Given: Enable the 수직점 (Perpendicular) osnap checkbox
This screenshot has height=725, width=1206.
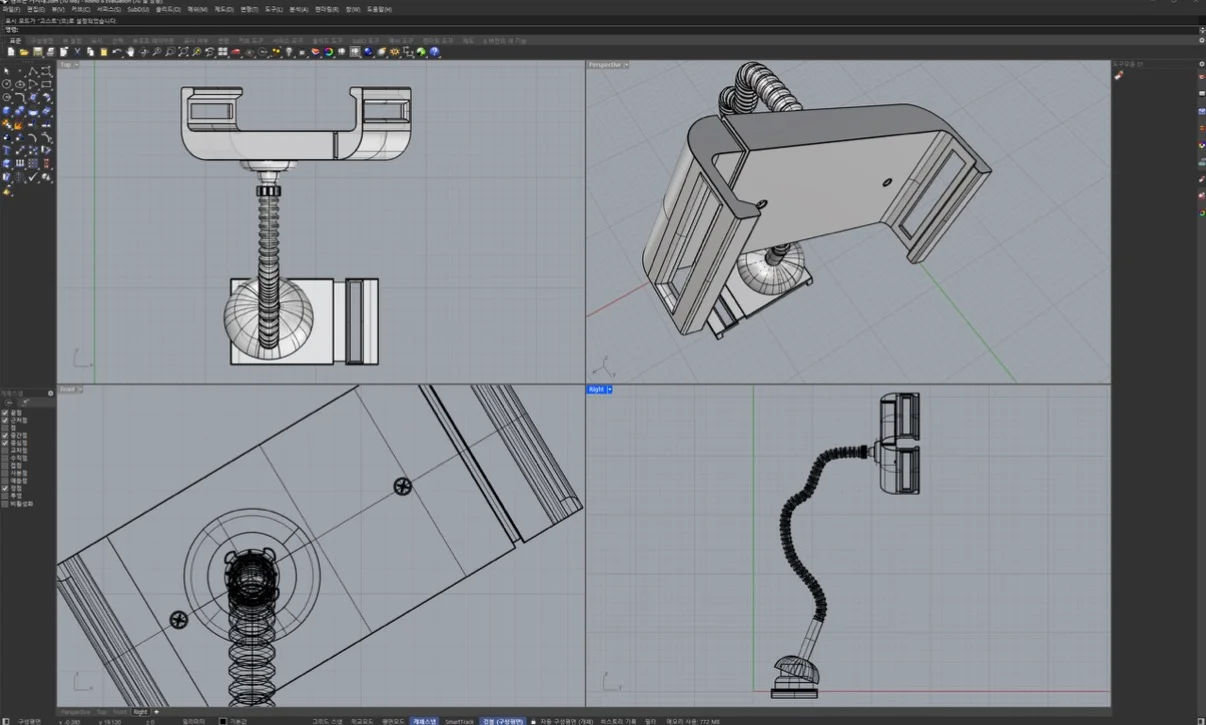Looking at the screenshot, I should [x=5, y=459].
